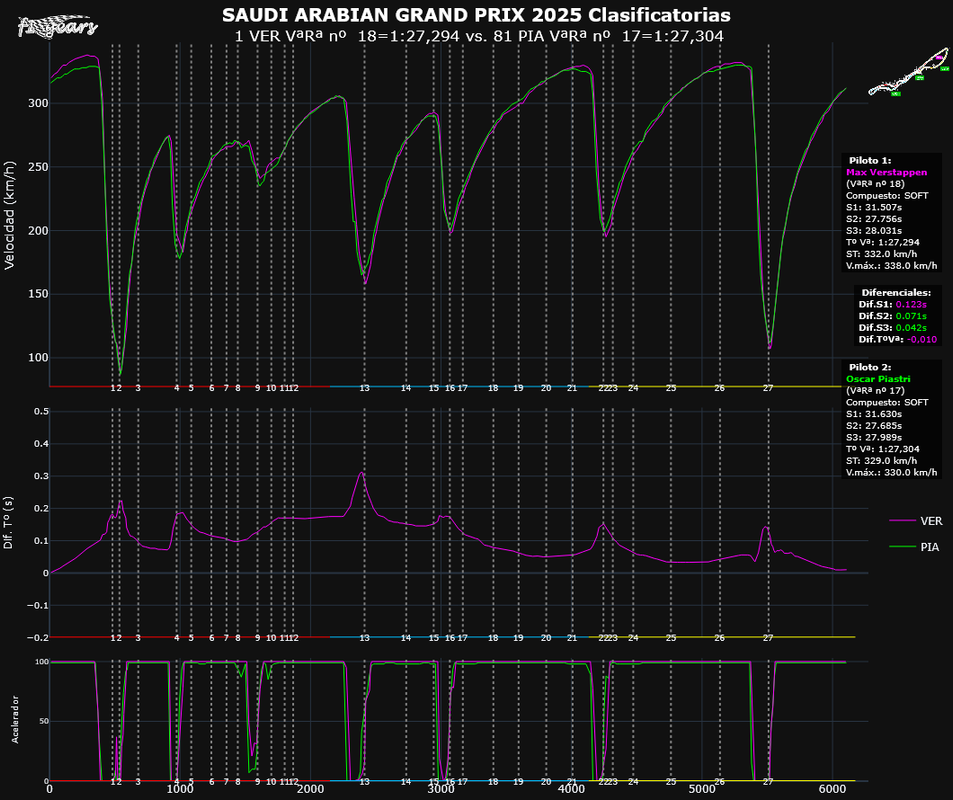This screenshot has height=800, width=953.
Task: Click turn 13 marker on the speed plot
Action: 364,388
